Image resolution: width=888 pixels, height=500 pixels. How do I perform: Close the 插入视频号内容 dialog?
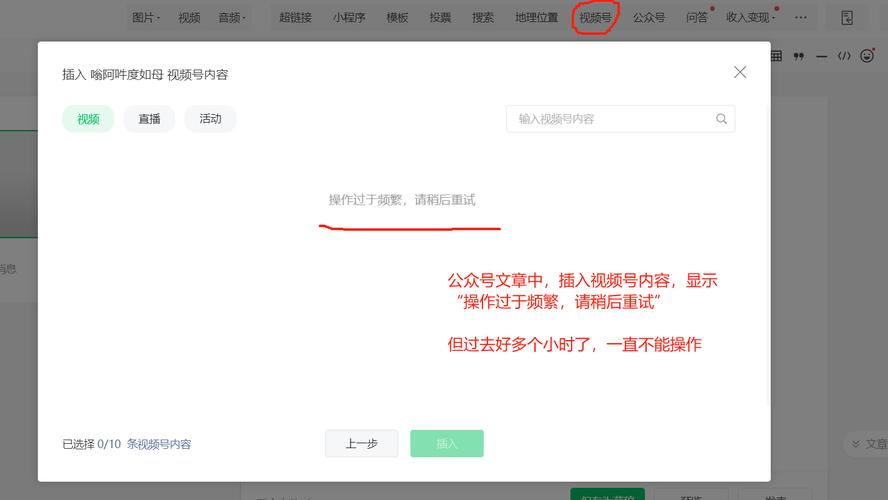(740, 72)
